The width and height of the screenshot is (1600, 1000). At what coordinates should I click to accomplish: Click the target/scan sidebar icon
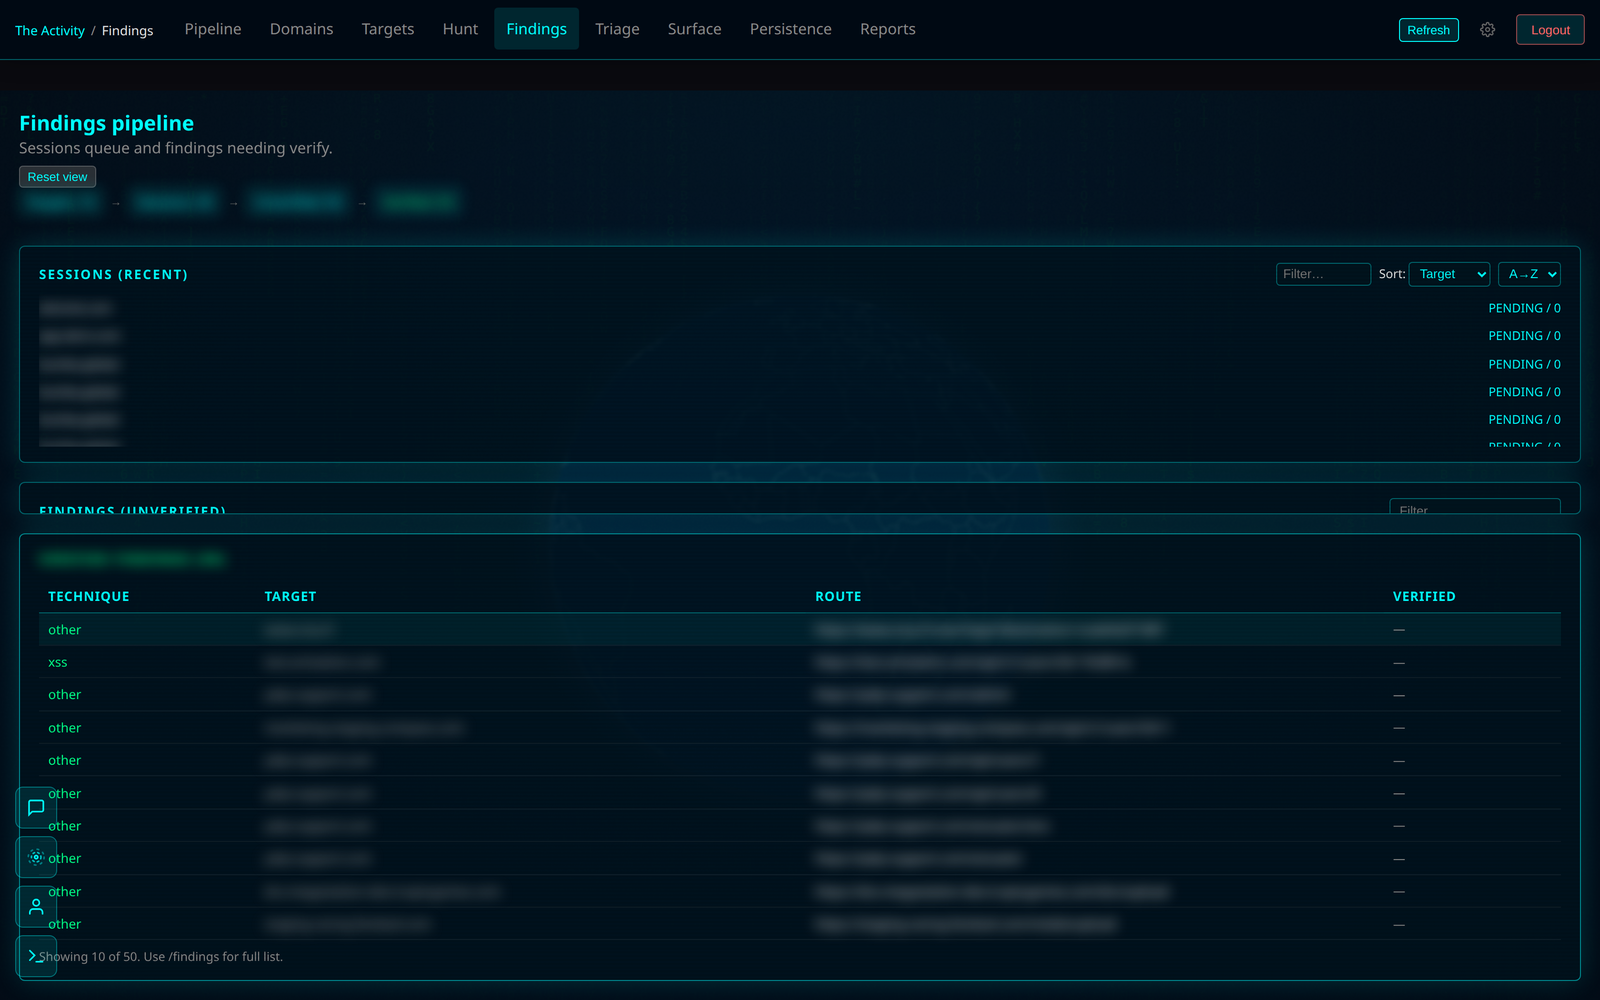pos(36,857)
